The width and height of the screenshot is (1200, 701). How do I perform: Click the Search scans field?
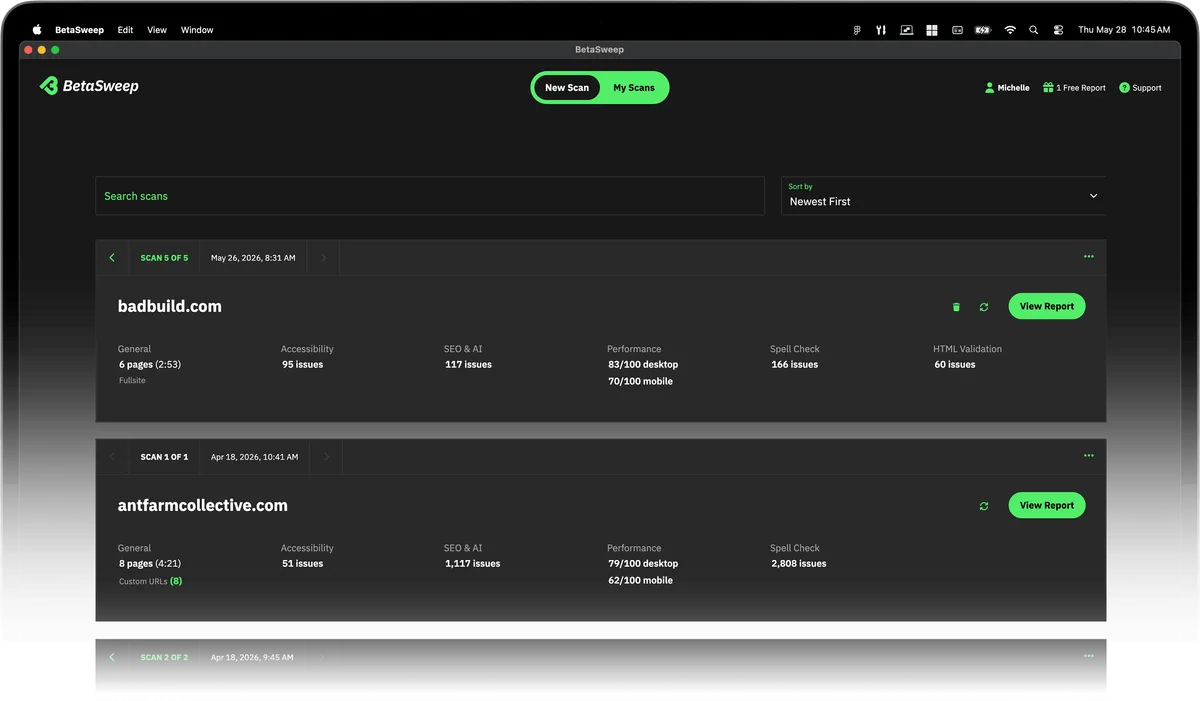pos(430,196)
